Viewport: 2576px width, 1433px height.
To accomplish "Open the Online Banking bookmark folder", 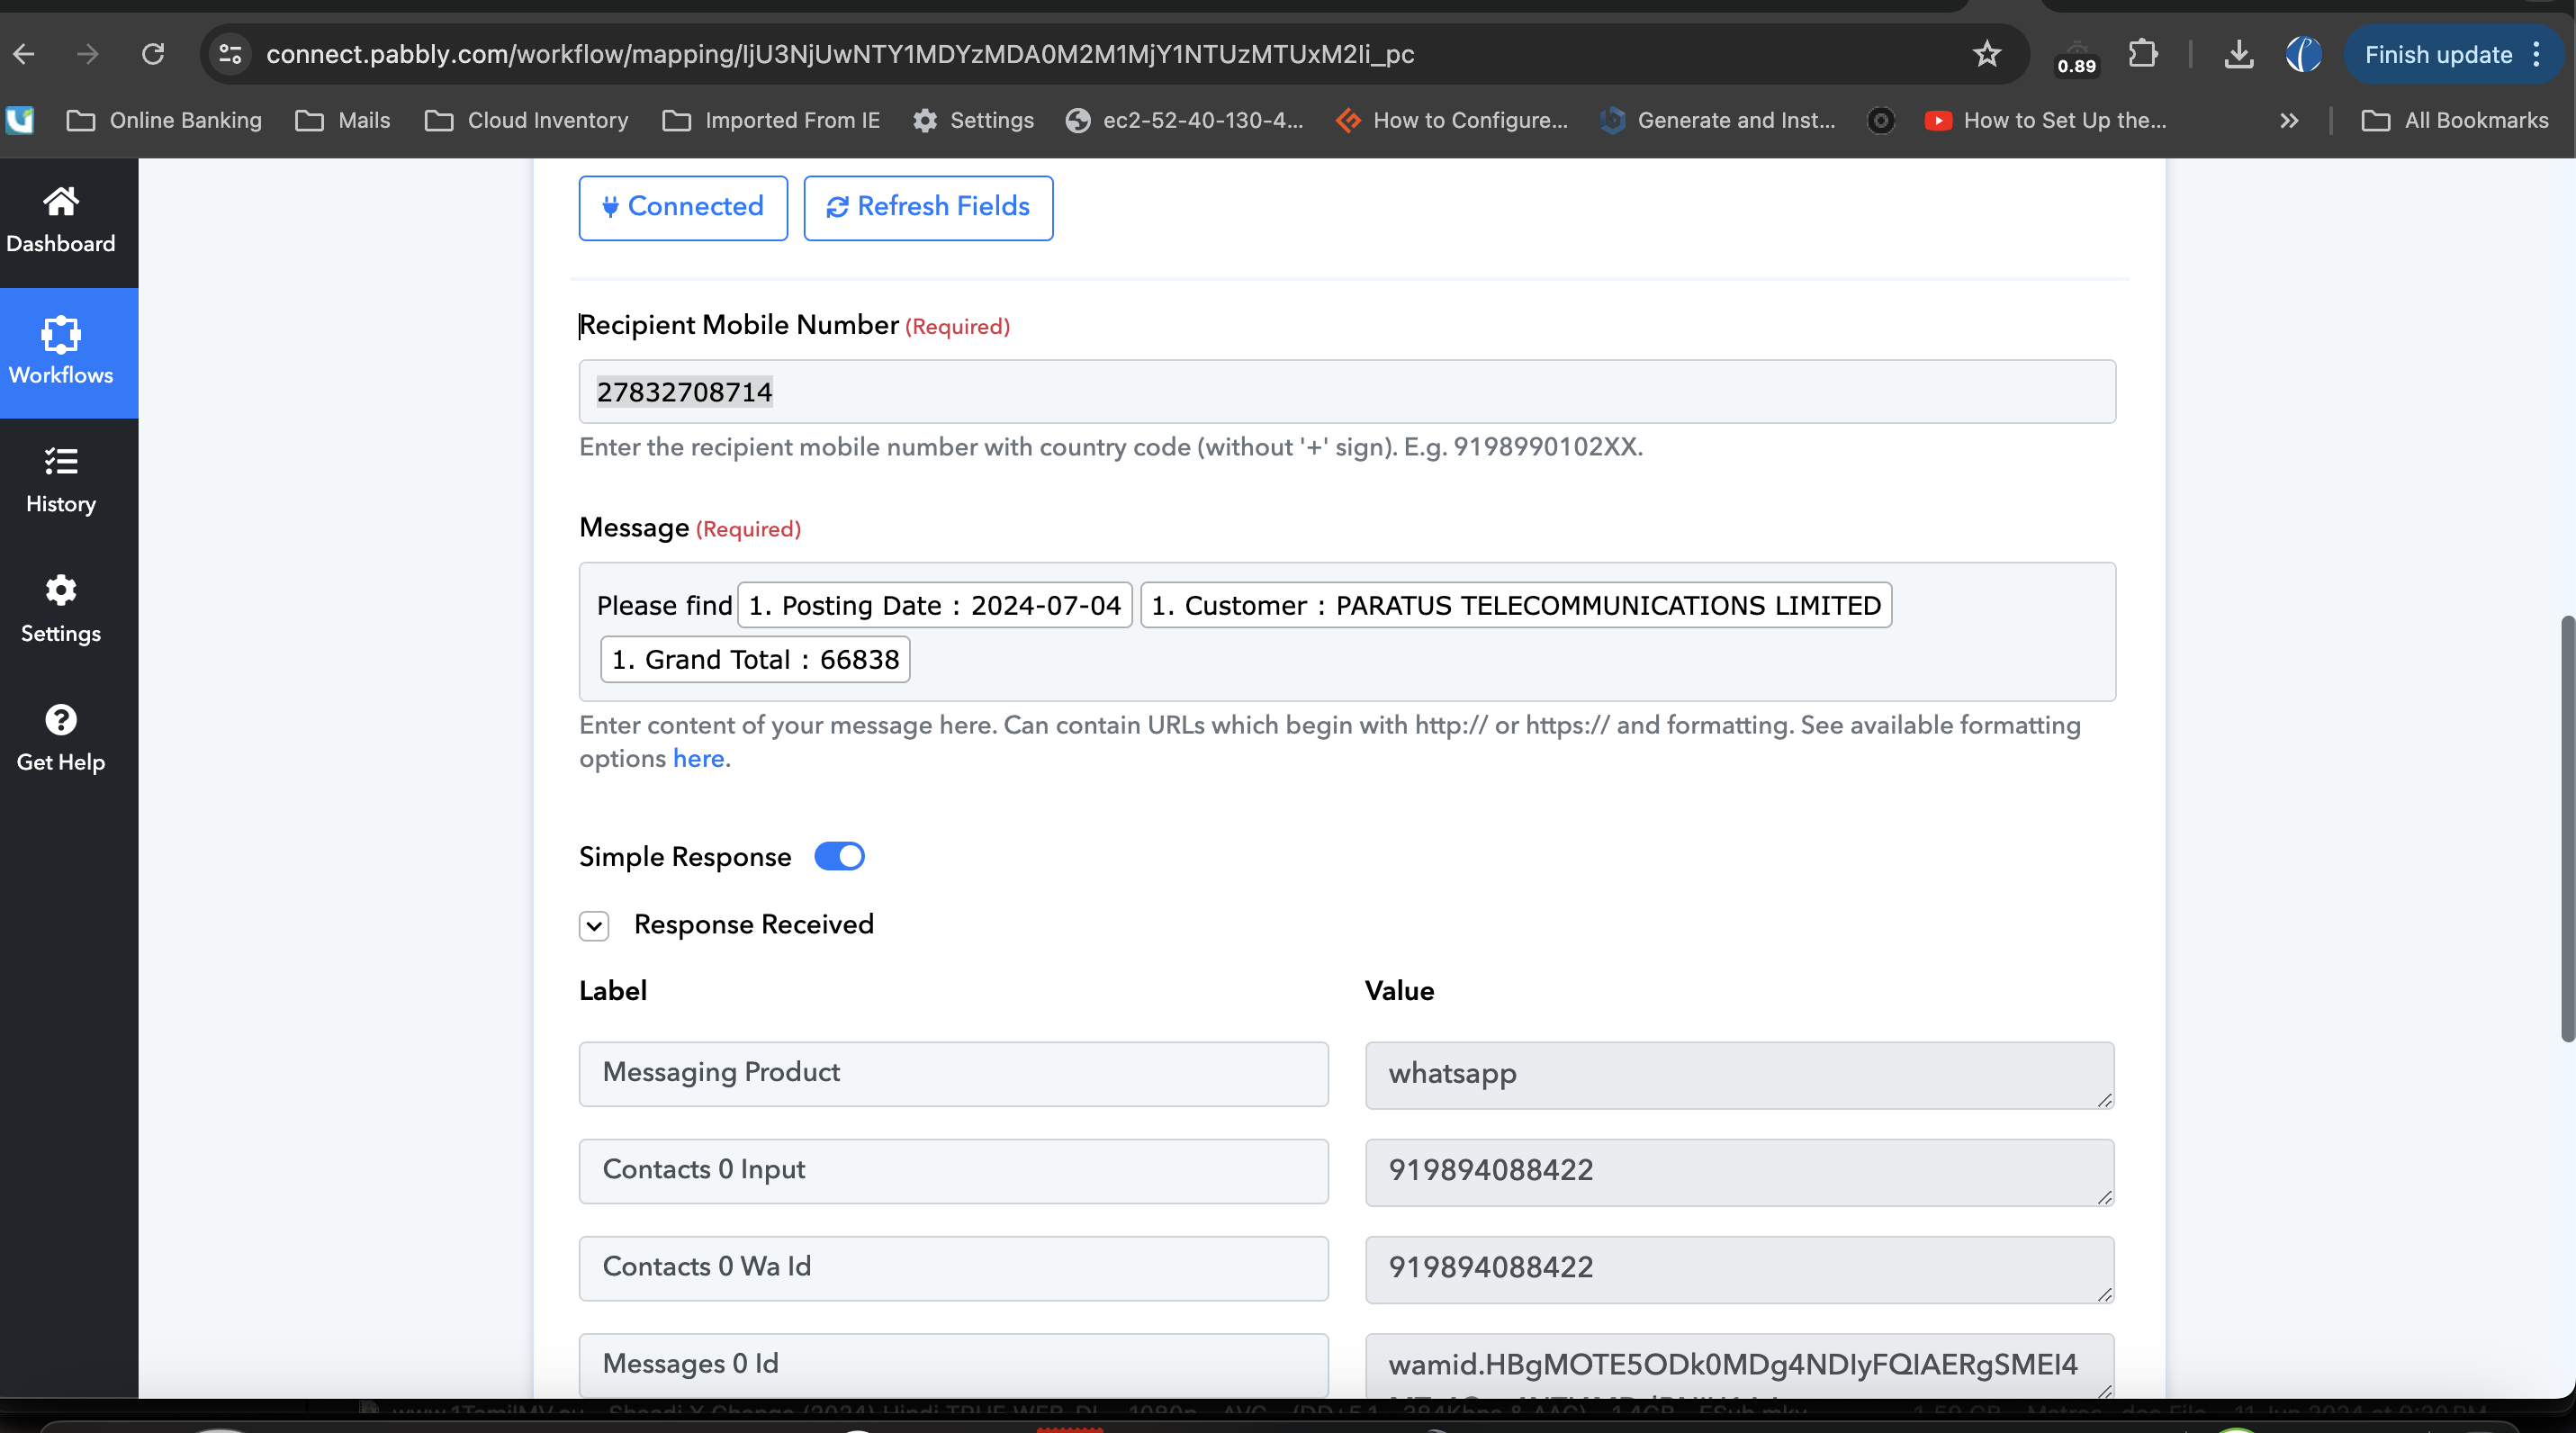I will point(164,120).
